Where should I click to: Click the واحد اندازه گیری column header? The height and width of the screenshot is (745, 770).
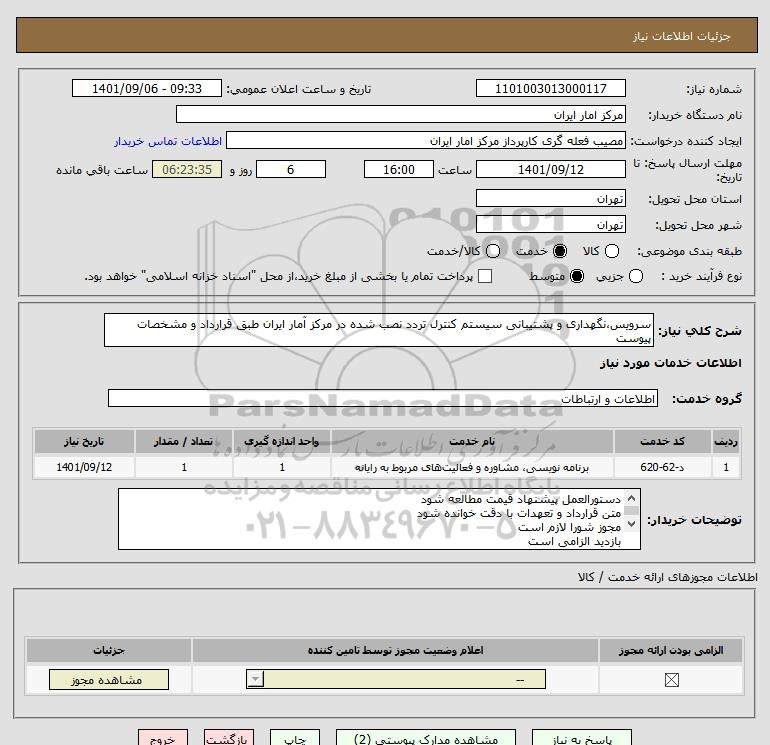(x=282, y=441)
